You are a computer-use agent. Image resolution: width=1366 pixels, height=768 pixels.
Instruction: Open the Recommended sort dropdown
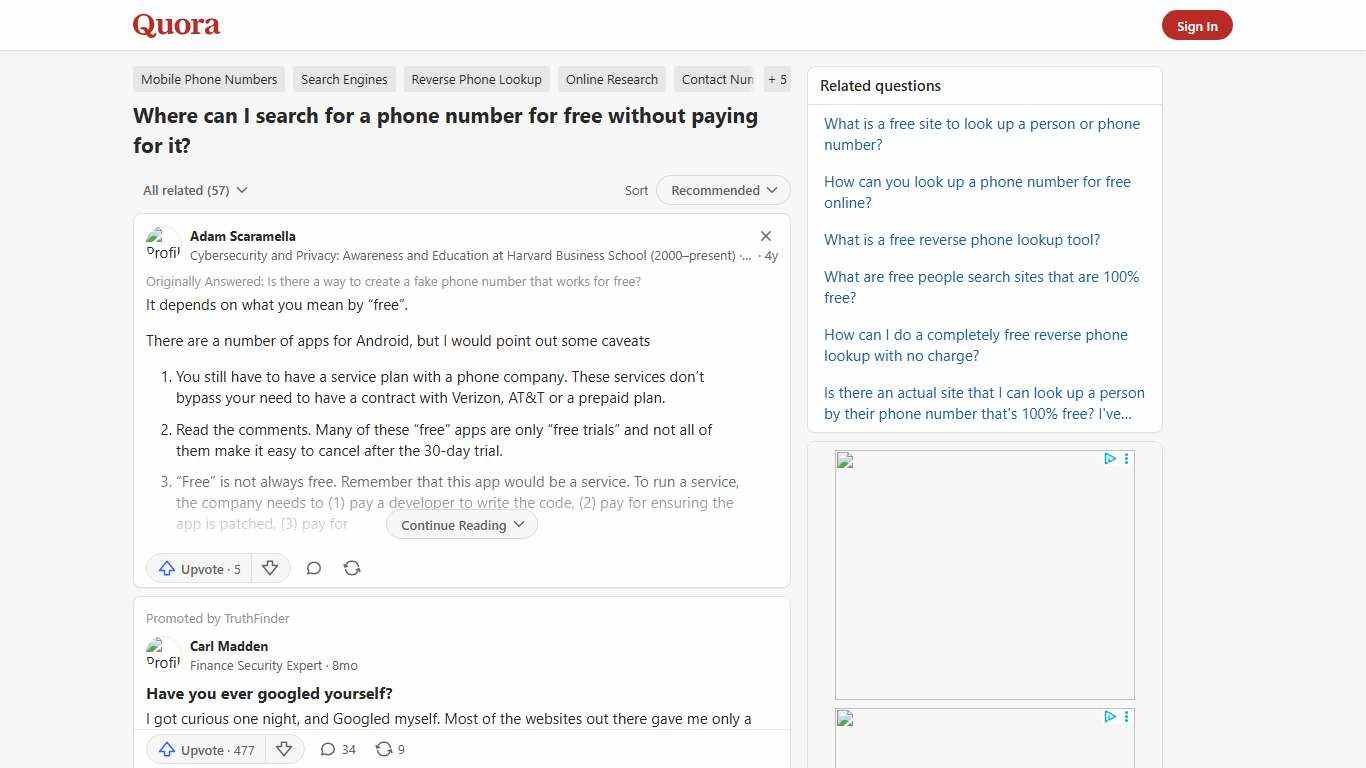click(722, 190)
